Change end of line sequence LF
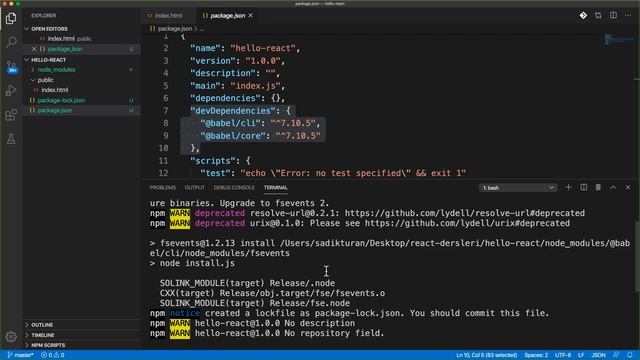640x360 pixels. (x=581, y=355)
